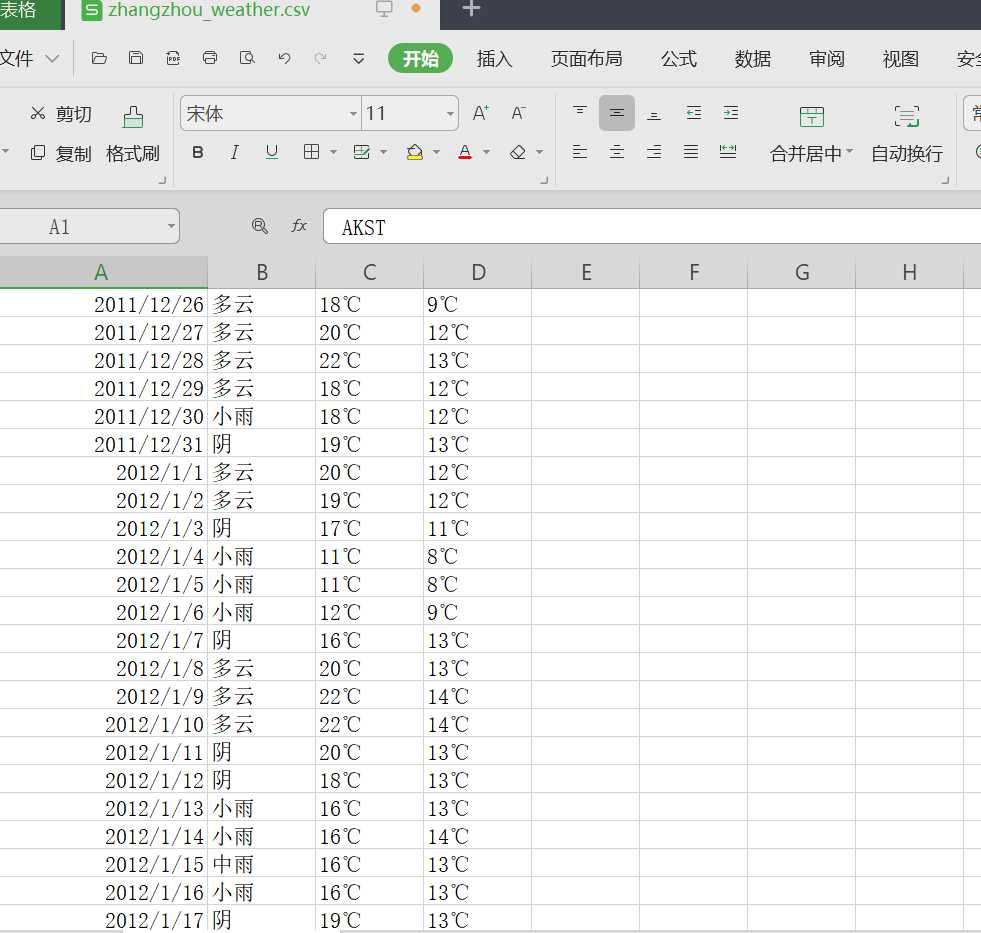Viewport: 981px width, 933px height.
Task: Open the 文件 File menu
Action: (28, 58)
